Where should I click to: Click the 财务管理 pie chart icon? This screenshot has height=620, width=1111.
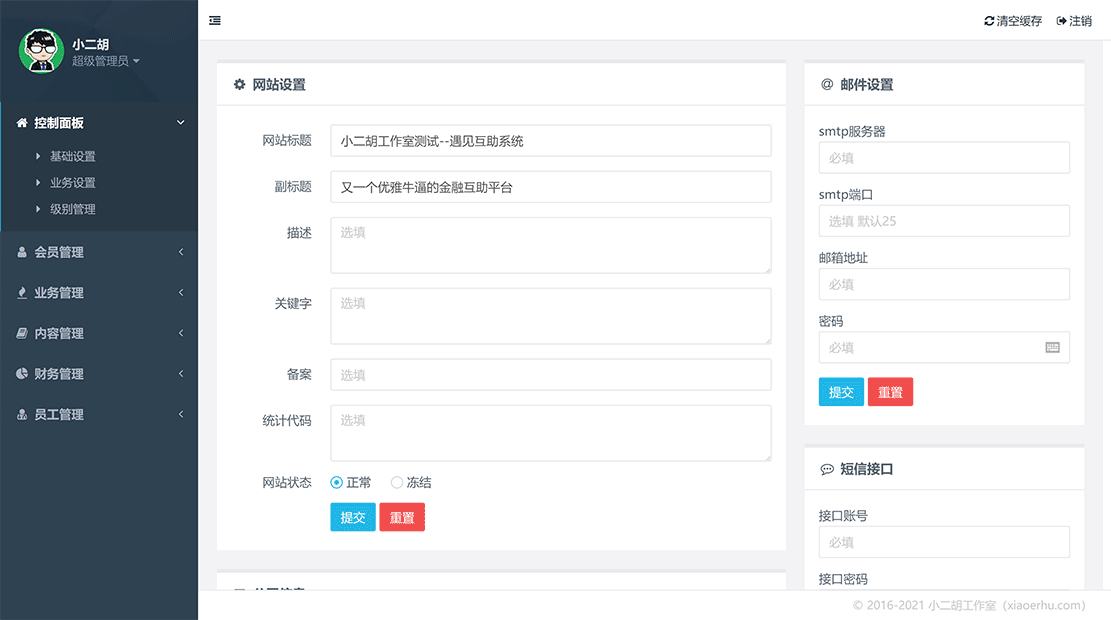click(x=20, y=373)
